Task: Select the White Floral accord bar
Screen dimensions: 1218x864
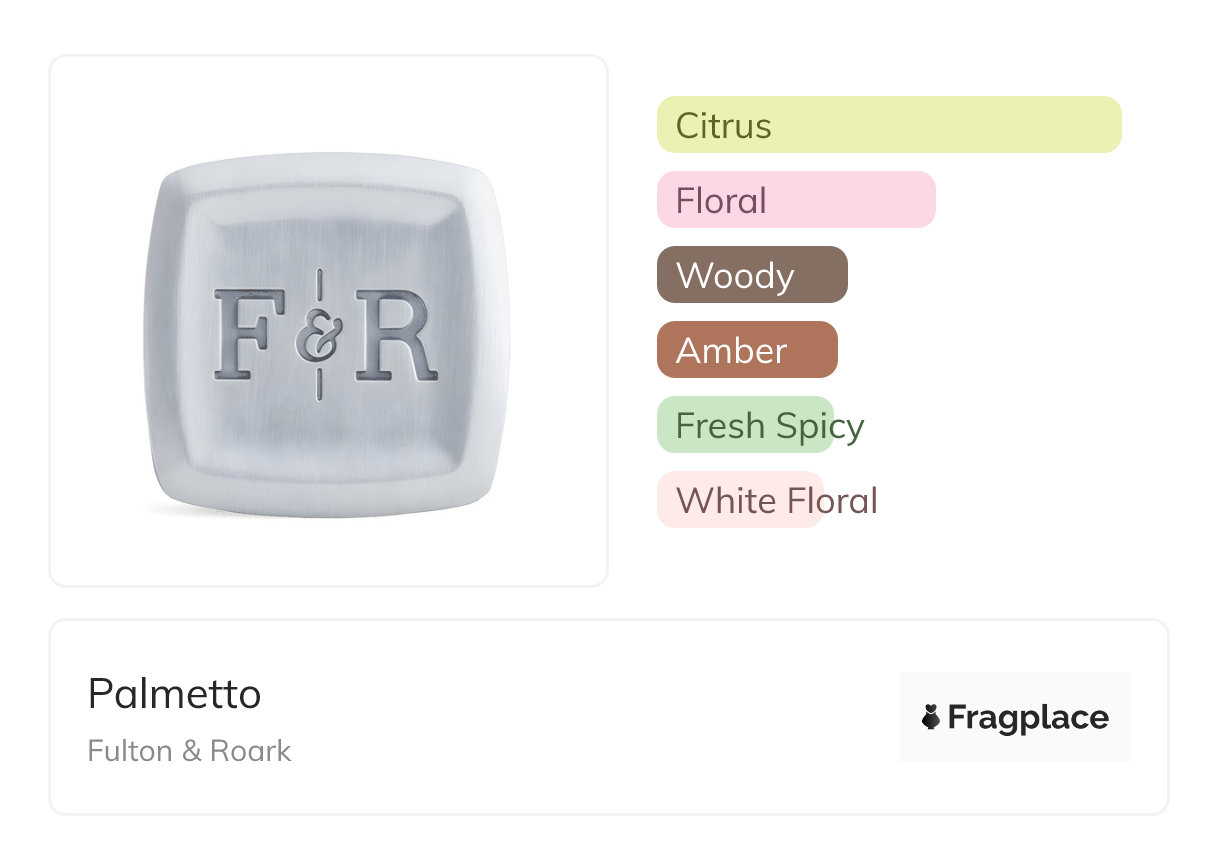Action: (740, 500)
